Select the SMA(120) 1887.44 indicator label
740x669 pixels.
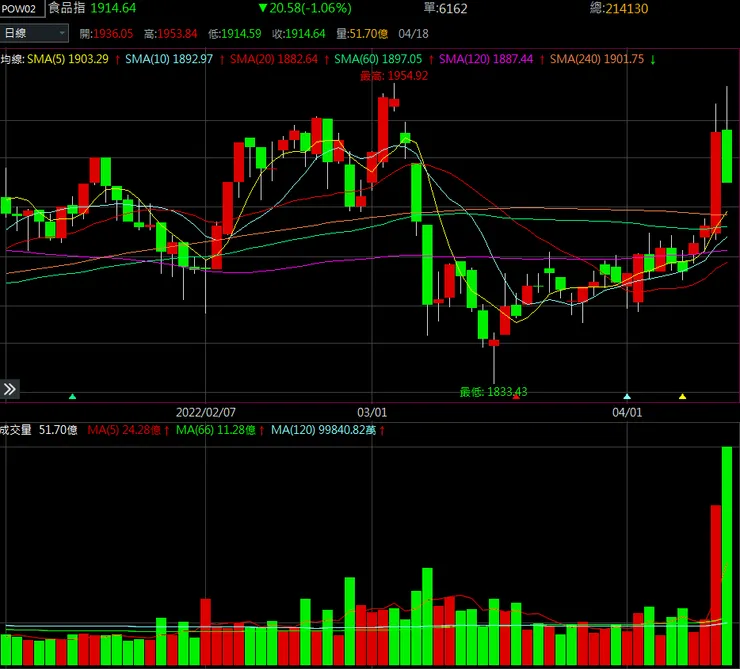pos(486,59)
